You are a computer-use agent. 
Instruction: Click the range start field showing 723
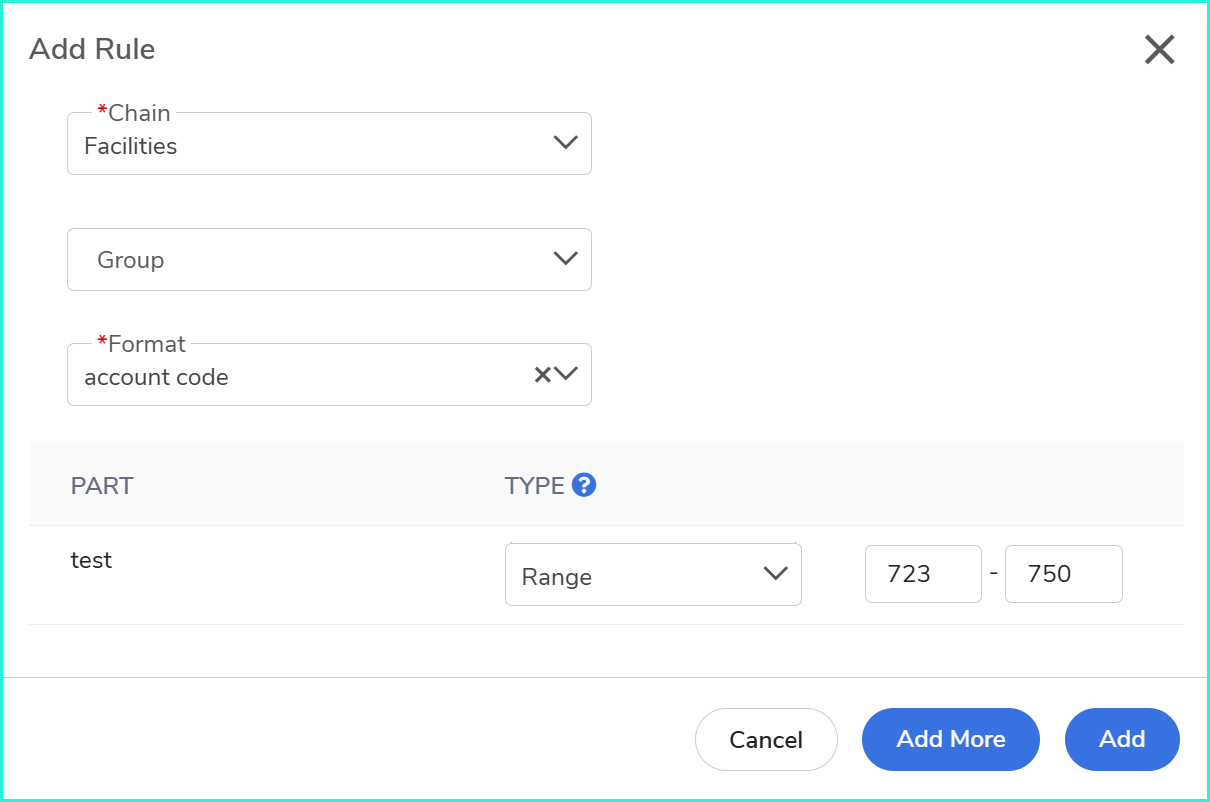(x=922, y=574)
